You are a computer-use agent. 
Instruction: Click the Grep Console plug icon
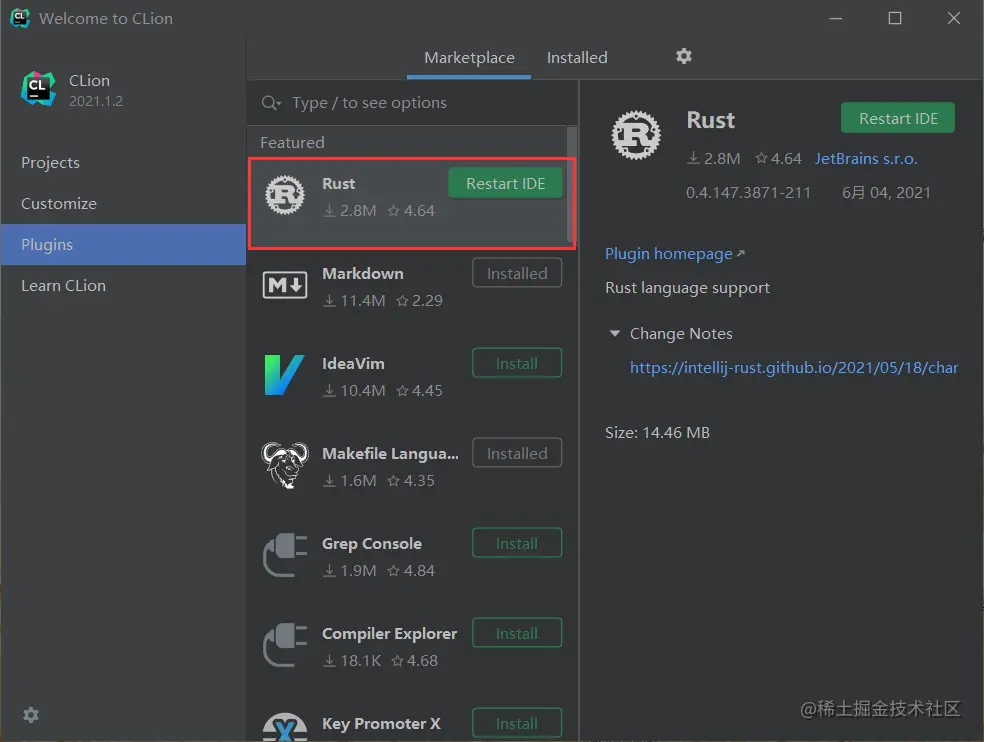point(284,555)
